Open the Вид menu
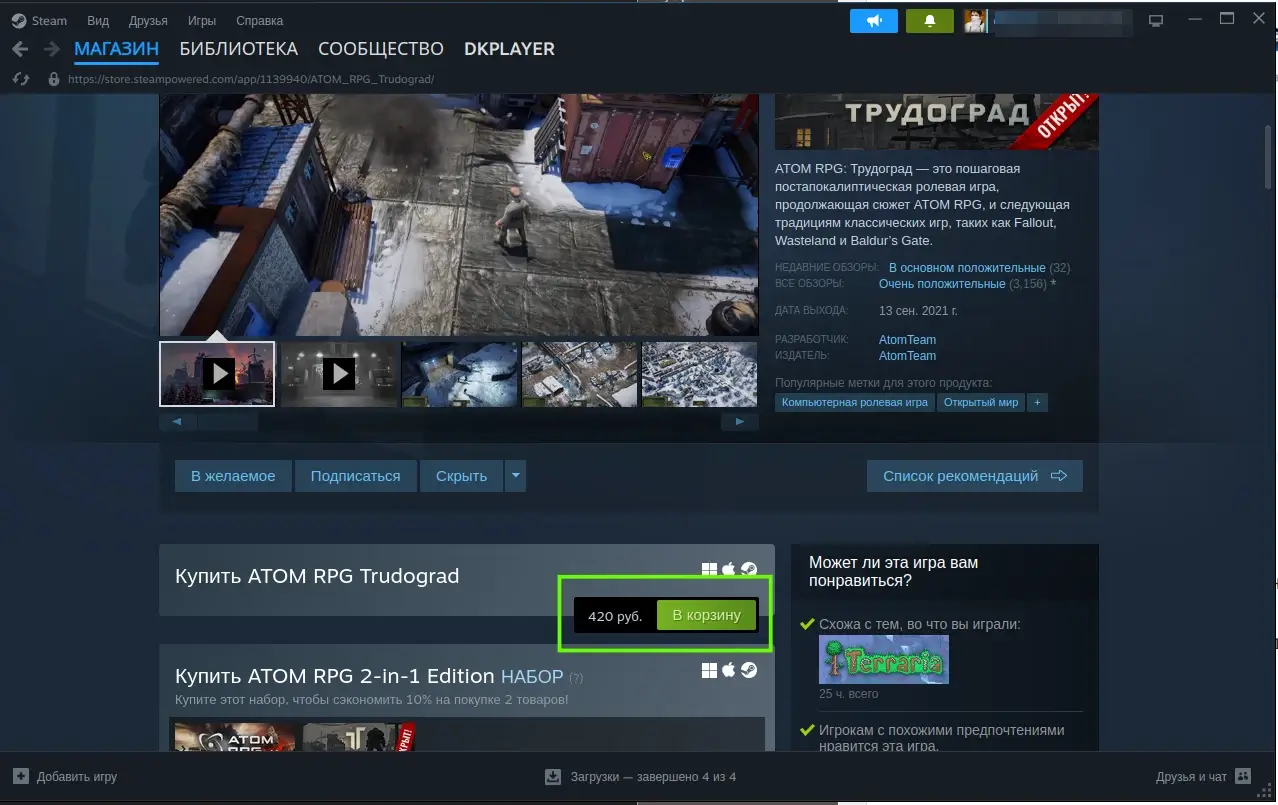 [98, 20]
